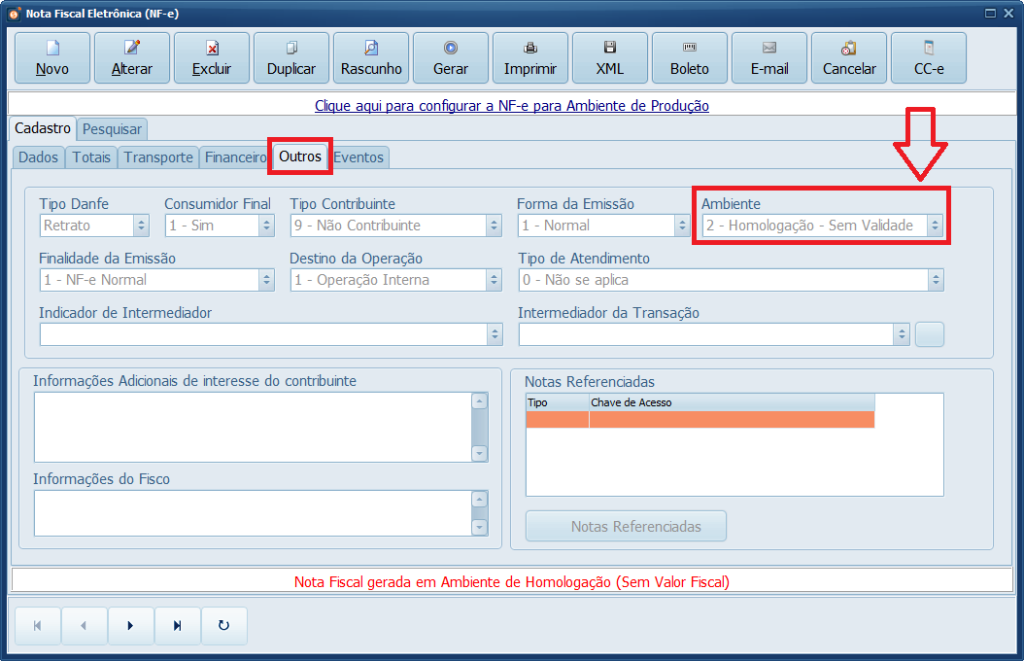Generate the NF-e with Gerar
1024x661 pixels.
tap(451, 58)
